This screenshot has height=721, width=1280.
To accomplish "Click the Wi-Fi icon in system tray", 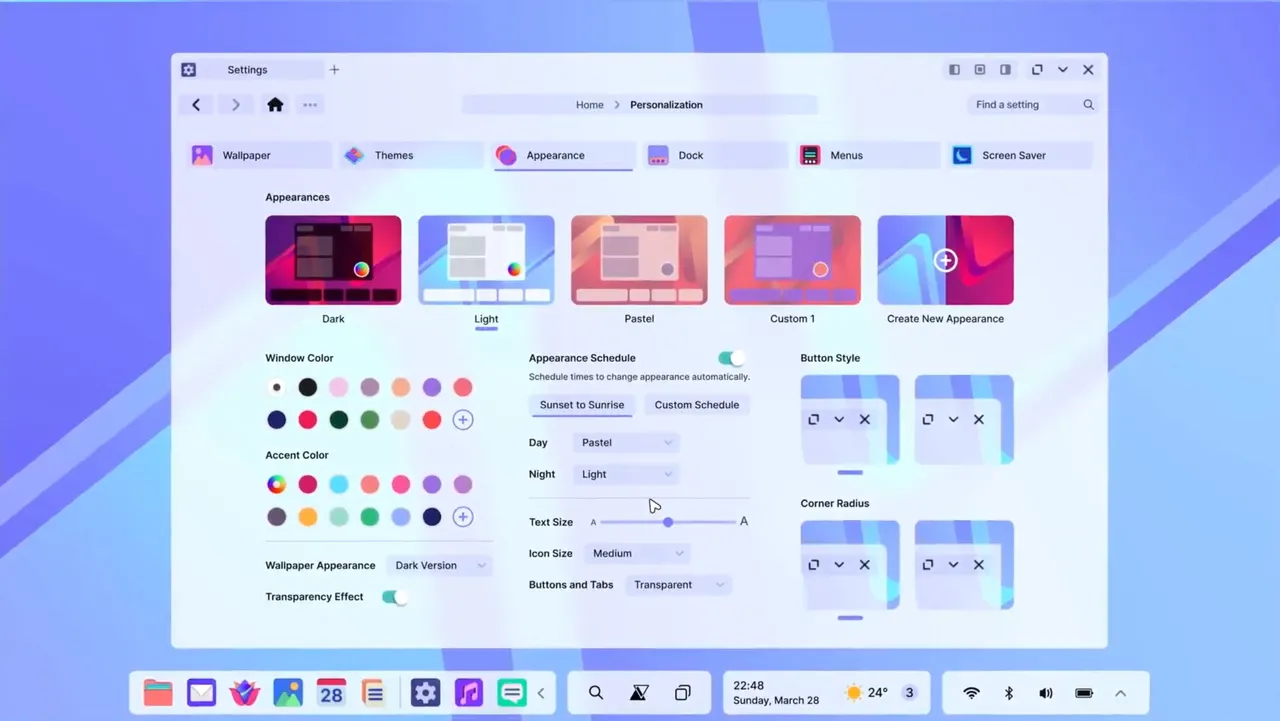I will coord(971,693).
